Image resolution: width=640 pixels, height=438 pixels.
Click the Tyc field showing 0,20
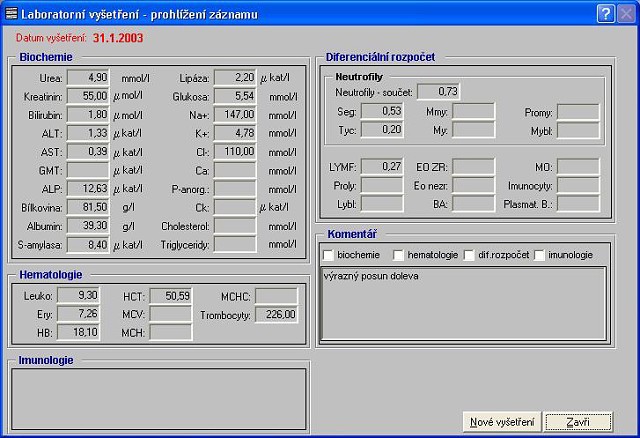[382, 130]
